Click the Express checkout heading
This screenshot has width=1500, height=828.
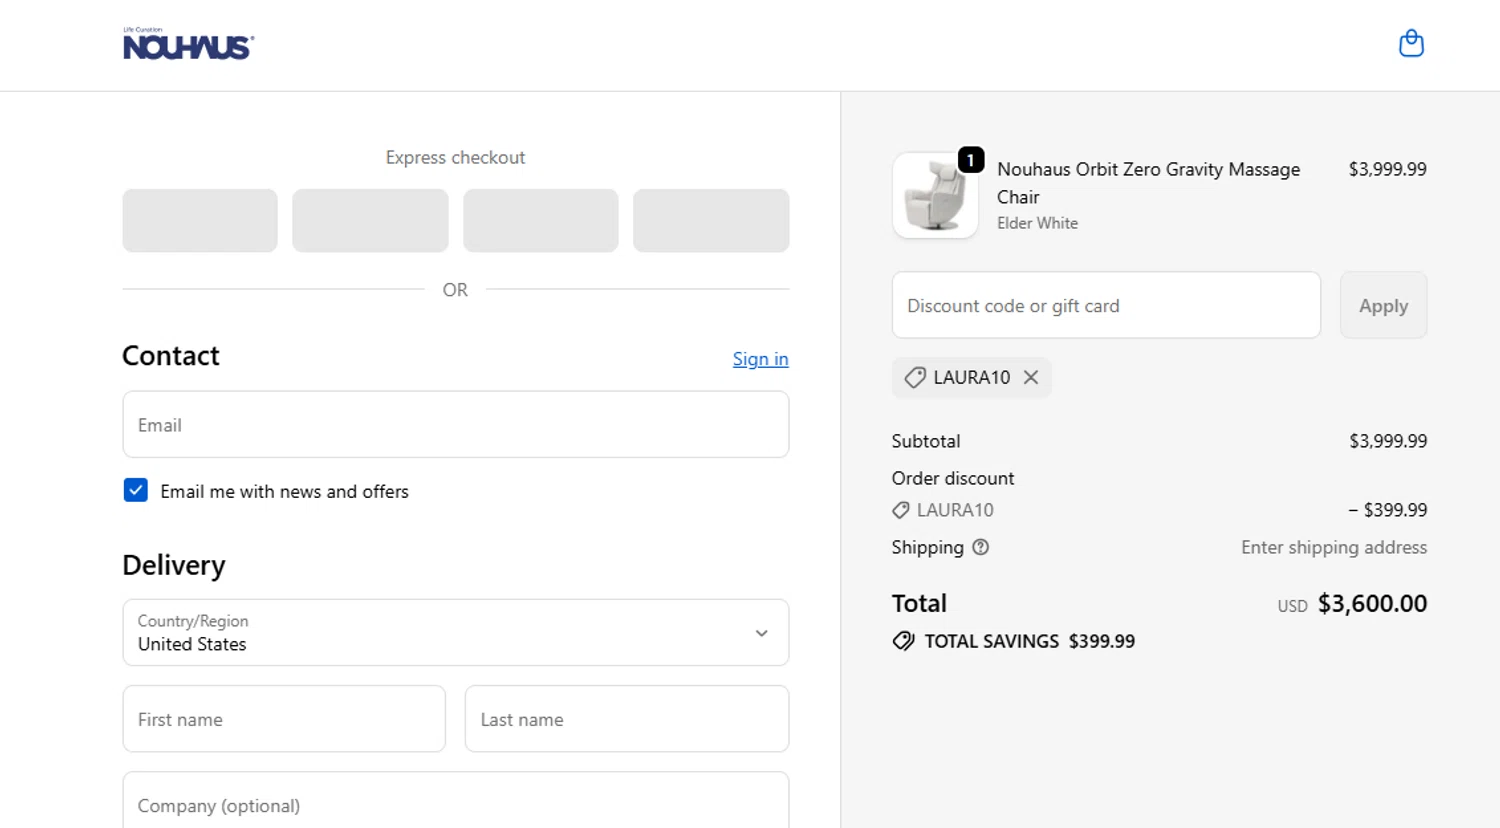tap(455, 157)
